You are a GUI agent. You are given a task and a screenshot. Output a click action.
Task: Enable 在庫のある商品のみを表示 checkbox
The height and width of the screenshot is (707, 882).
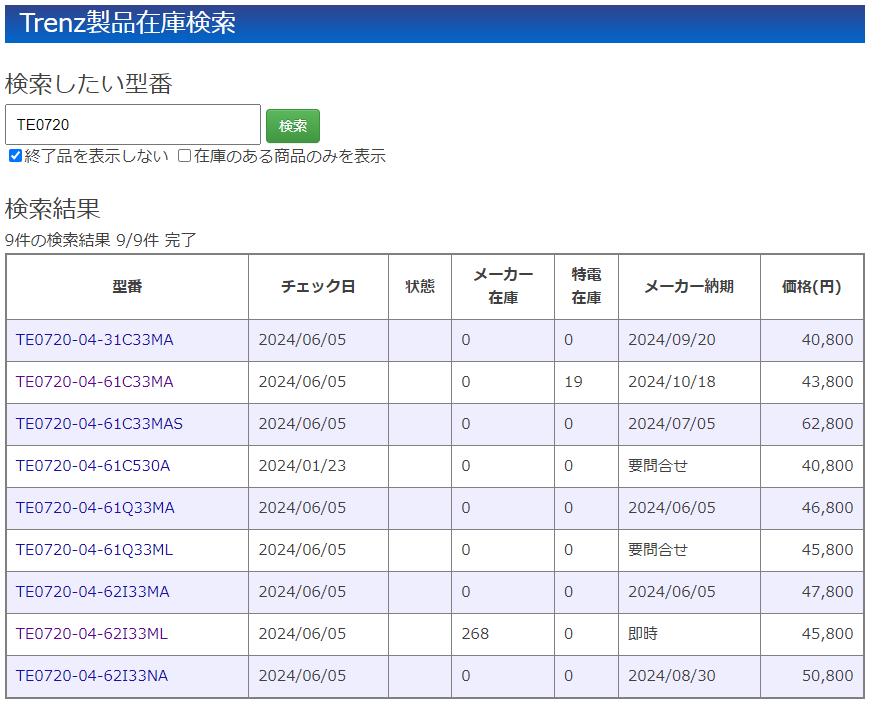(x=184, y=156)
